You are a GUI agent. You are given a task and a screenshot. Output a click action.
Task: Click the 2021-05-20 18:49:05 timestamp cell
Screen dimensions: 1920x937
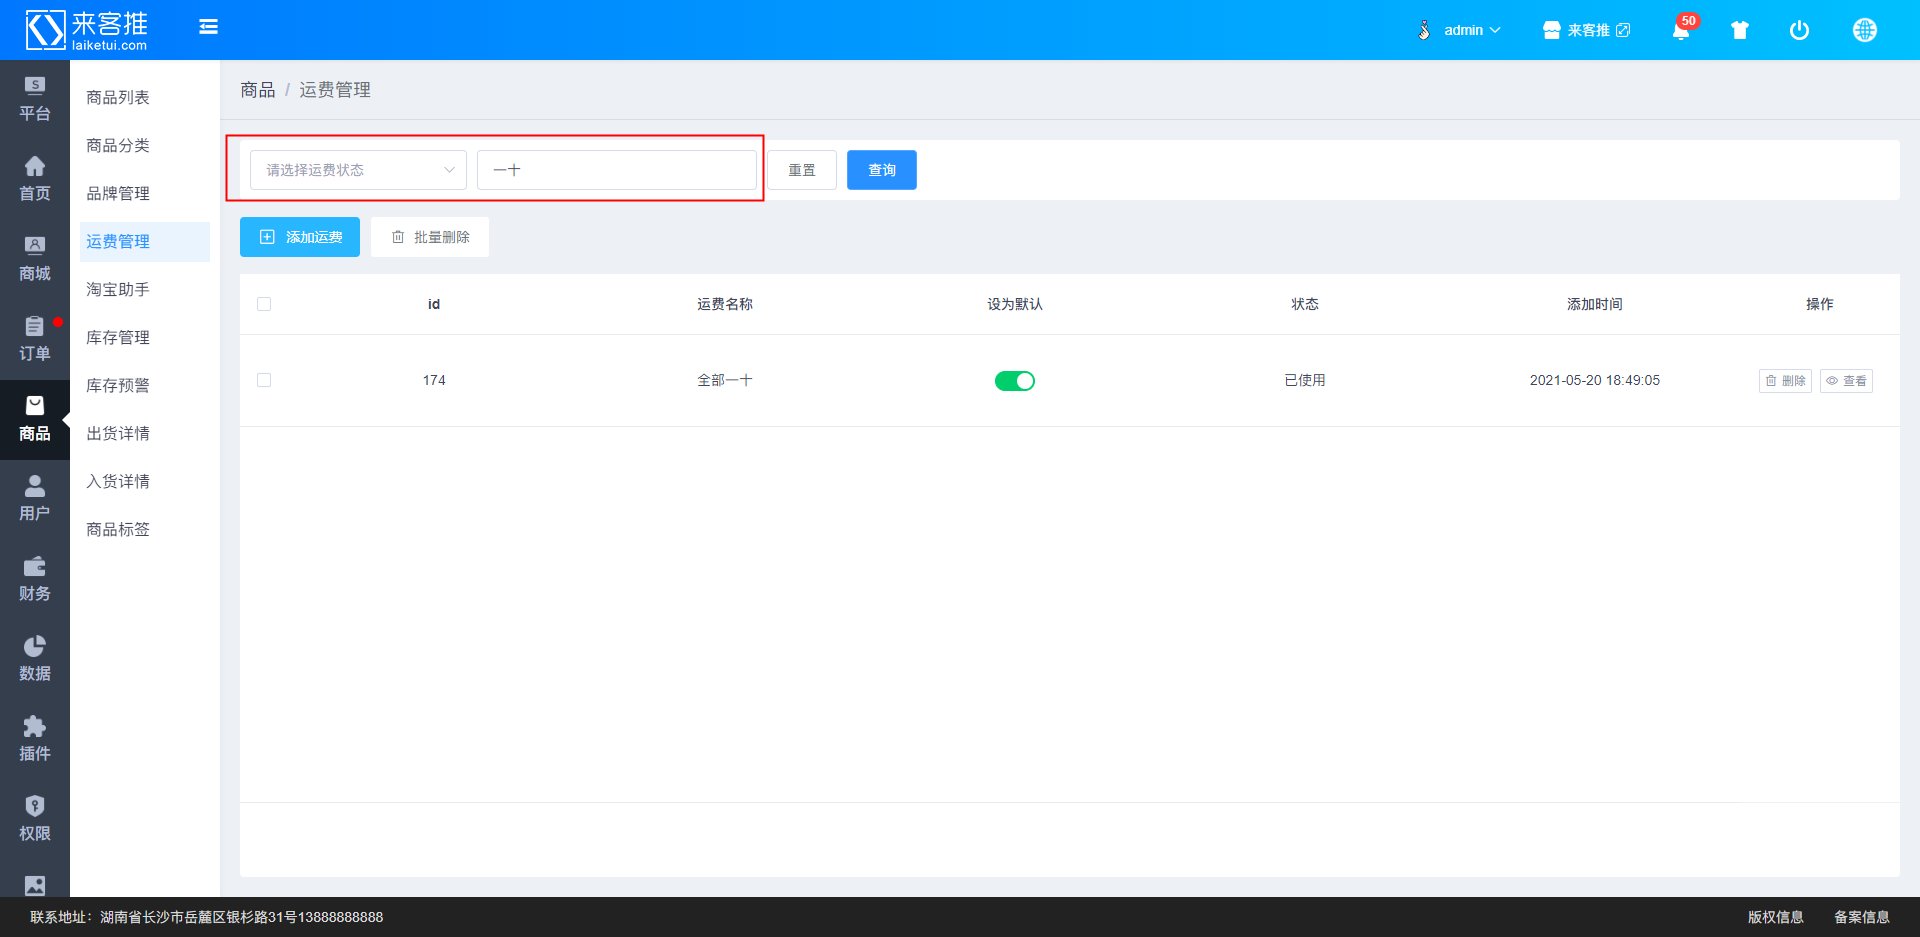(1595, 380)
